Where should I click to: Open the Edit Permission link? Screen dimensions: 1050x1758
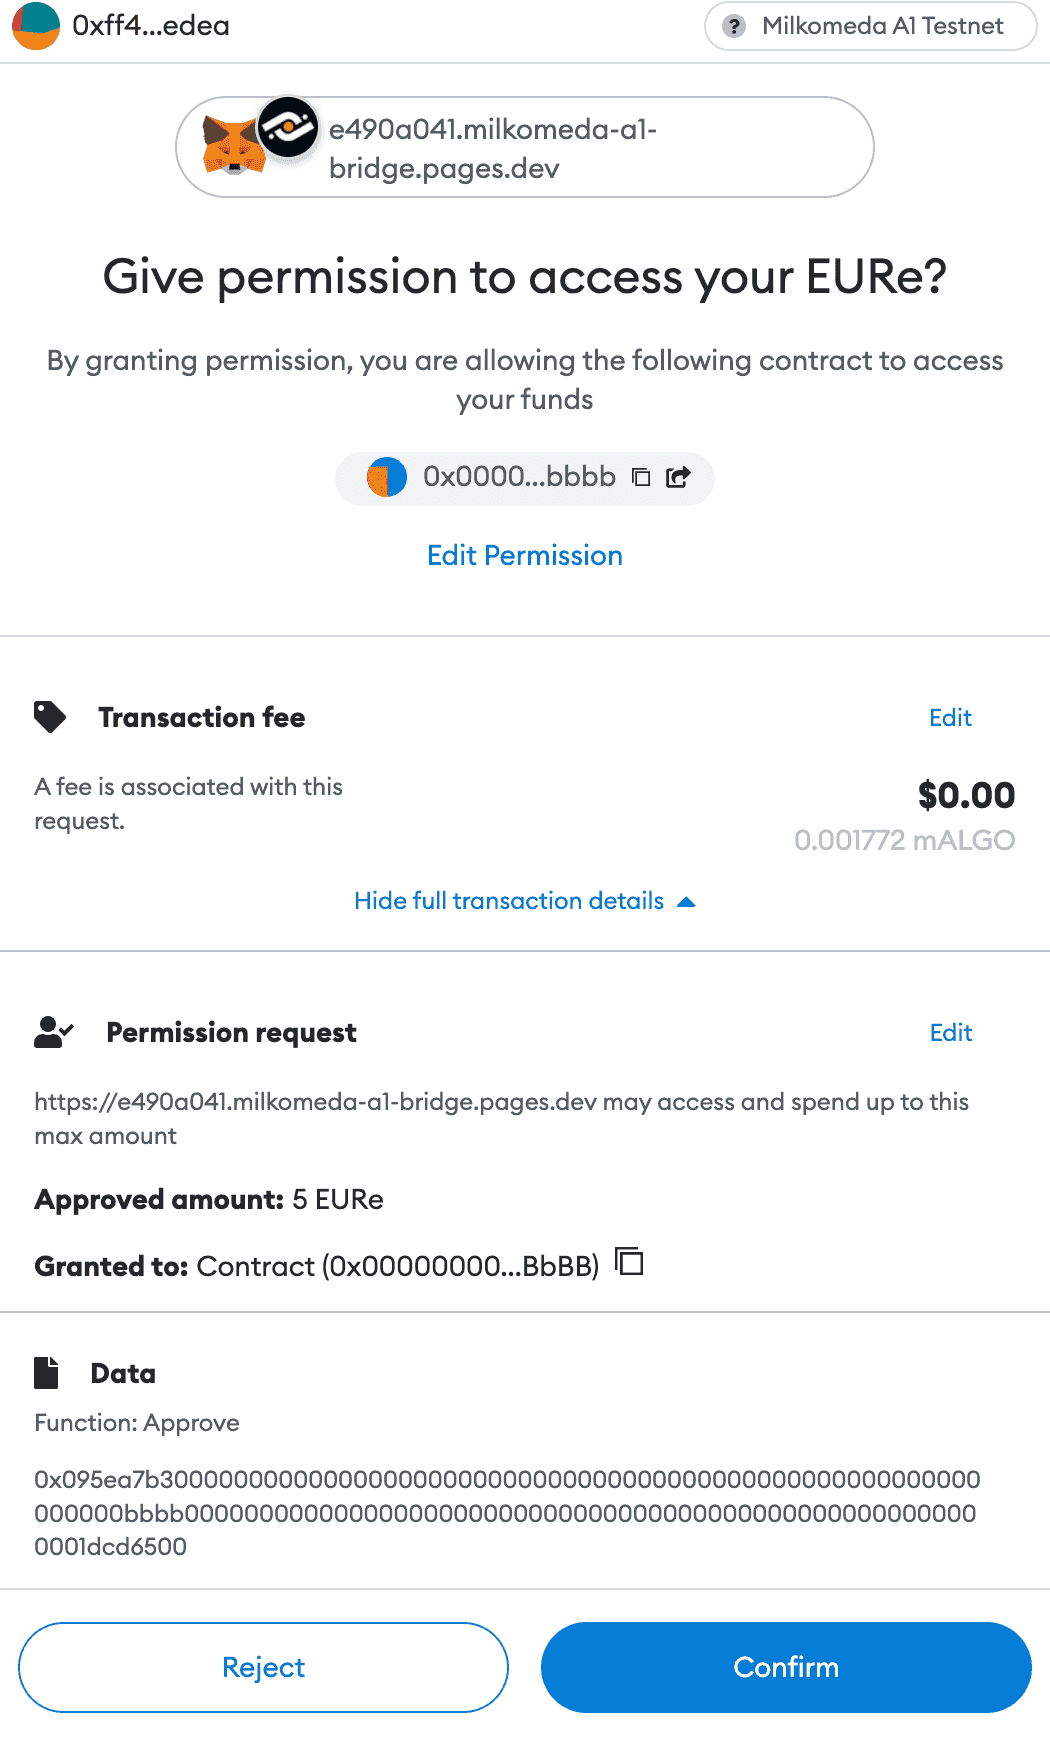click(525, 555)
